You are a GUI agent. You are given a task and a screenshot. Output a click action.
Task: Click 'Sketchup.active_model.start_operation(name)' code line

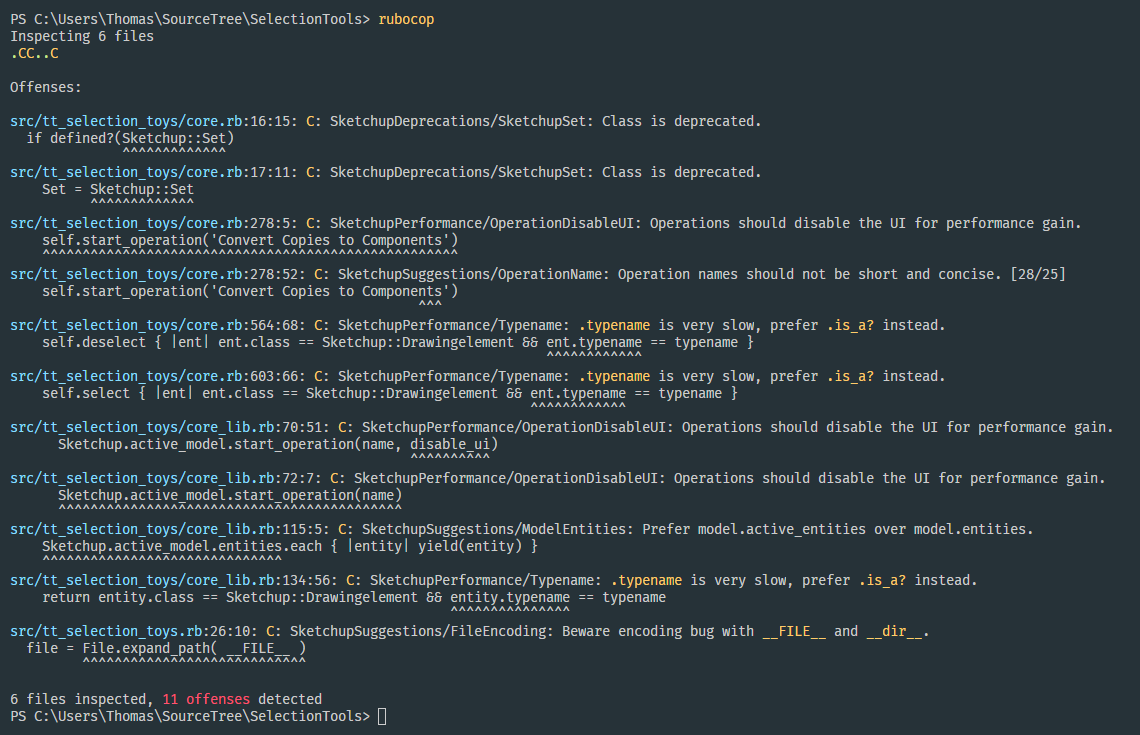click(x=230, y=494)
